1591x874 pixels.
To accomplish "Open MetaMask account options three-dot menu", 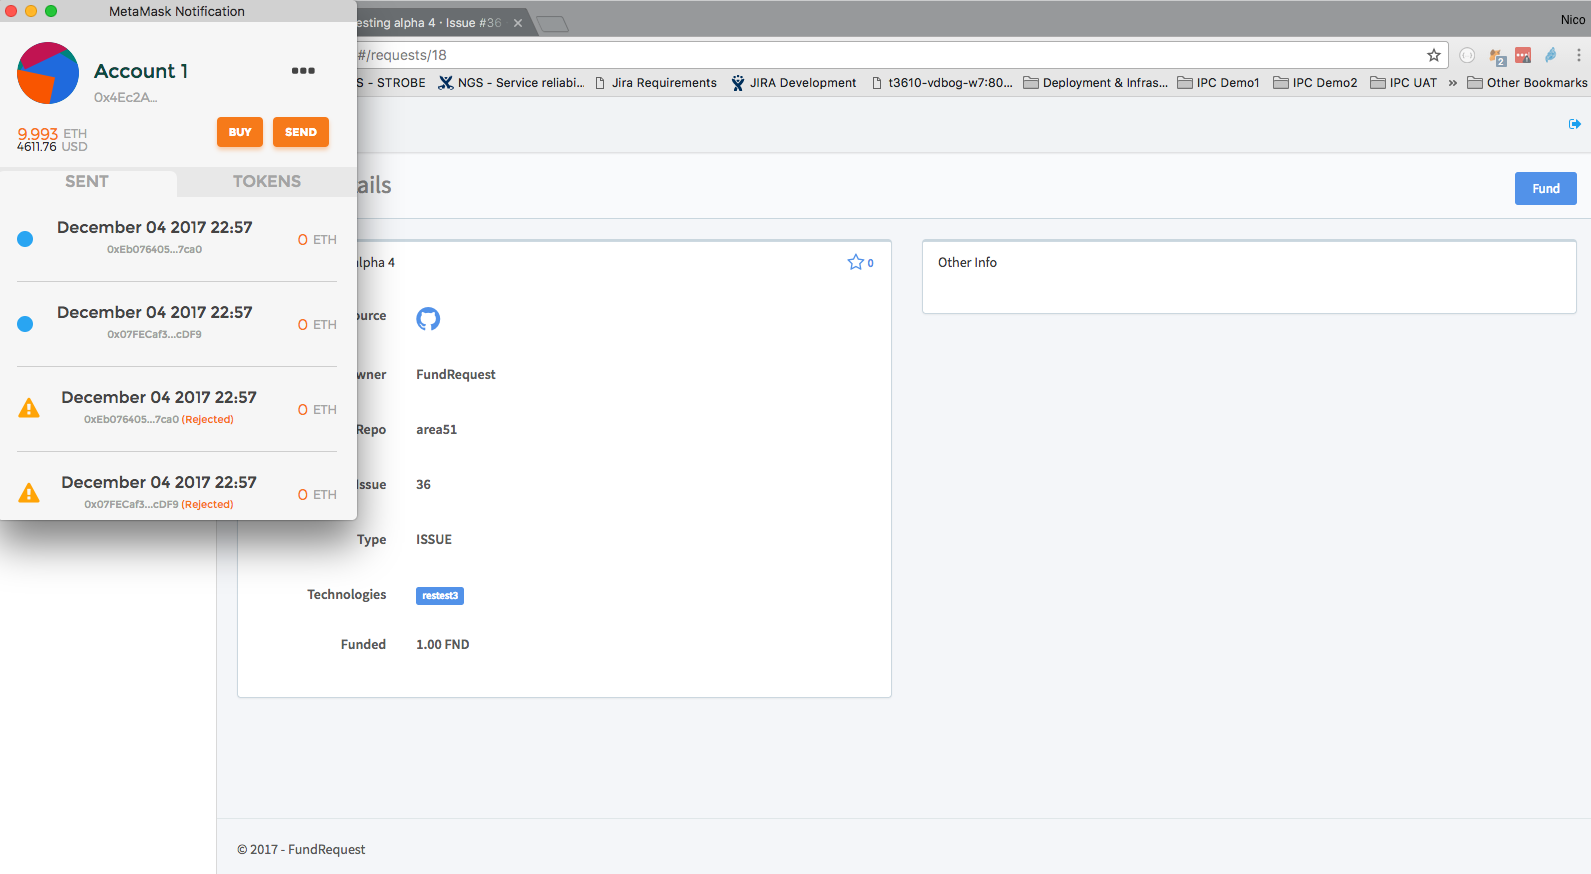I will point(303,71).
